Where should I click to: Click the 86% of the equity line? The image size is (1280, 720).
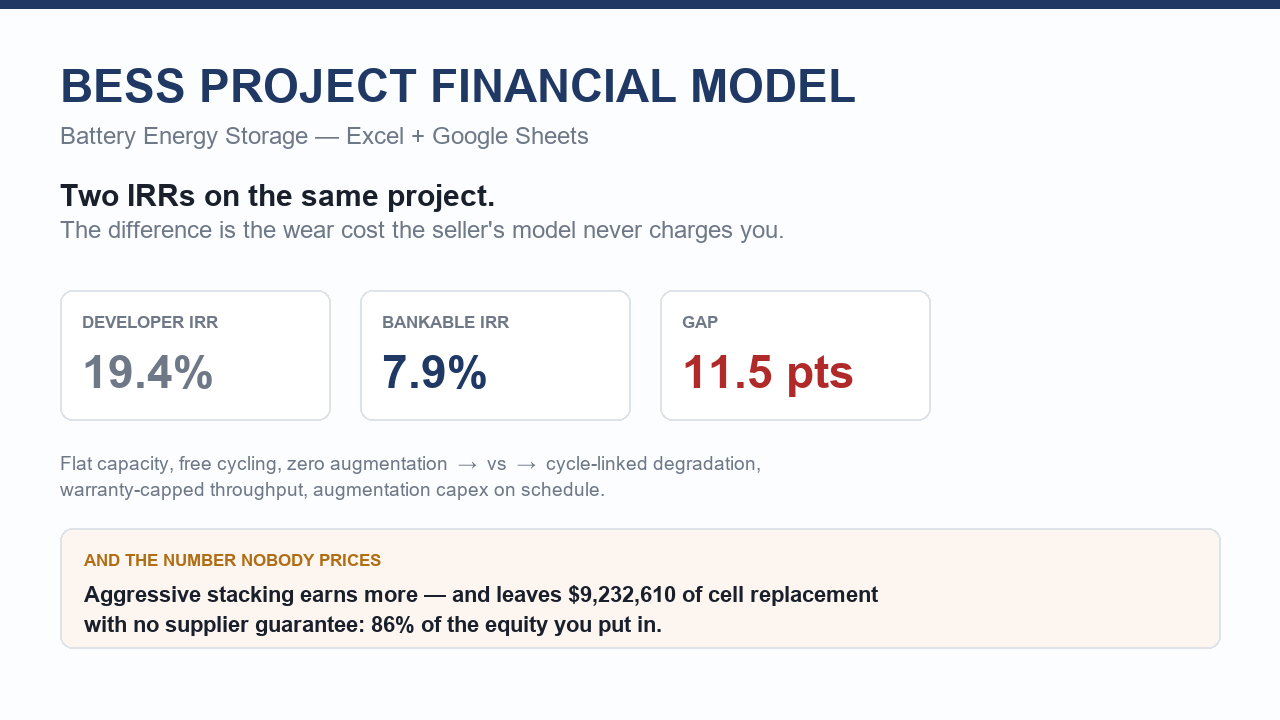pos(373,625)
